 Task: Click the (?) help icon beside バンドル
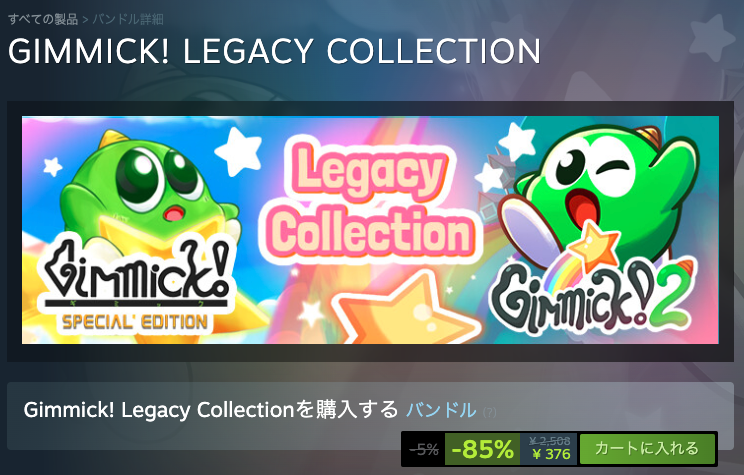(x=489, y=412)
